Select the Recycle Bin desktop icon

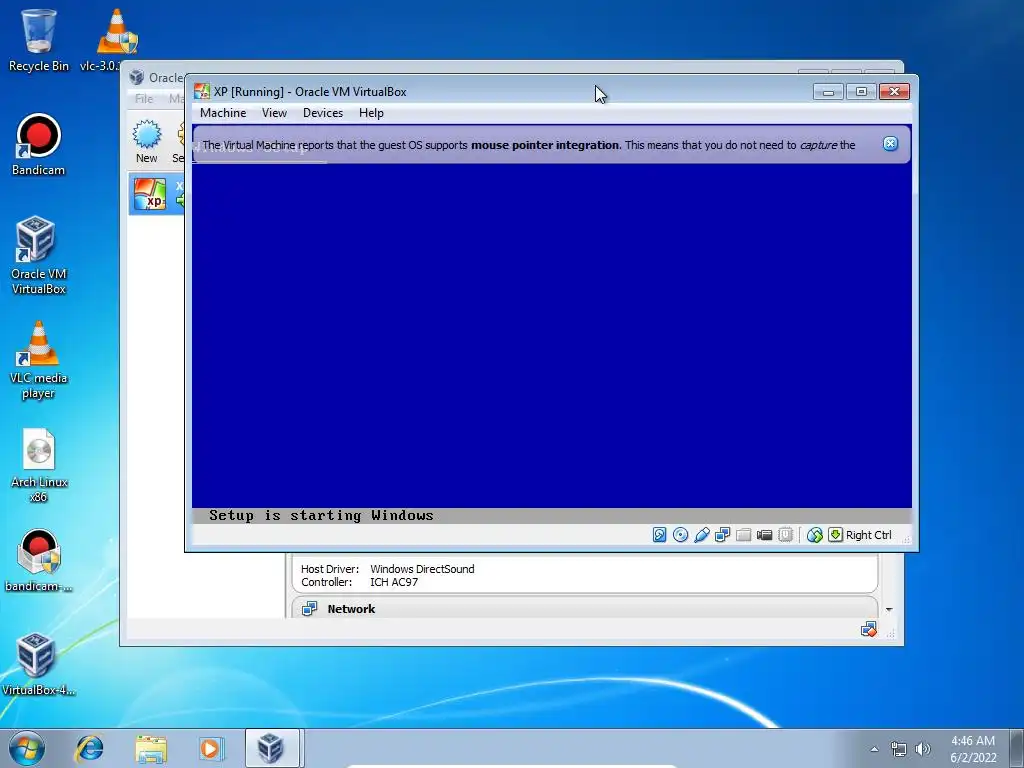coord(39,39)
